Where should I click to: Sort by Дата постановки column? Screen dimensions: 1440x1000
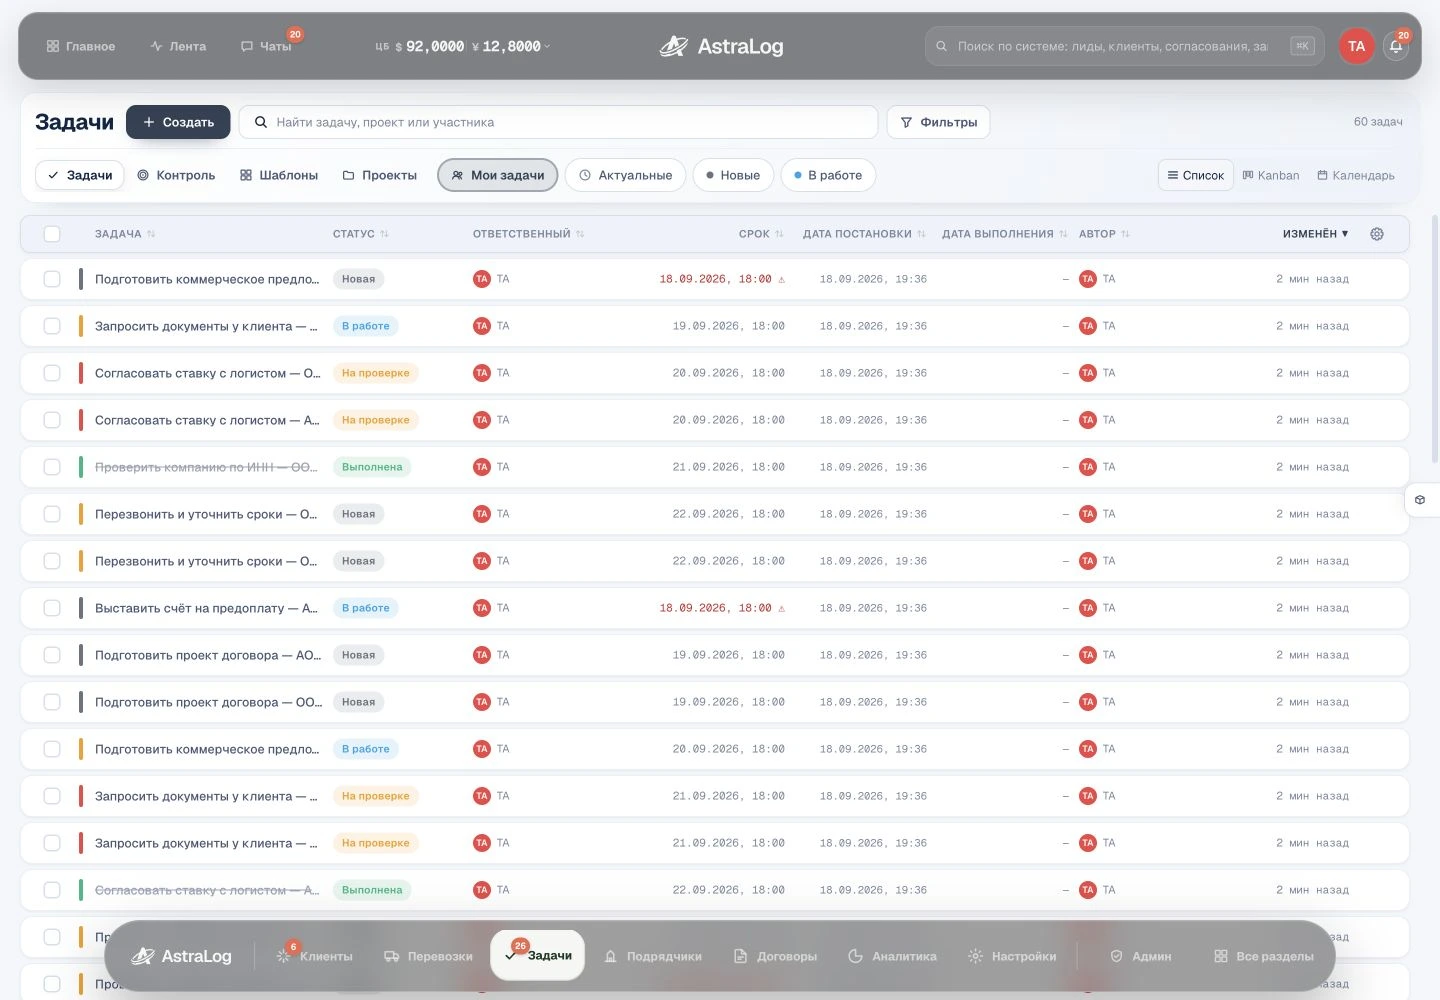click(x=864, y=234)
